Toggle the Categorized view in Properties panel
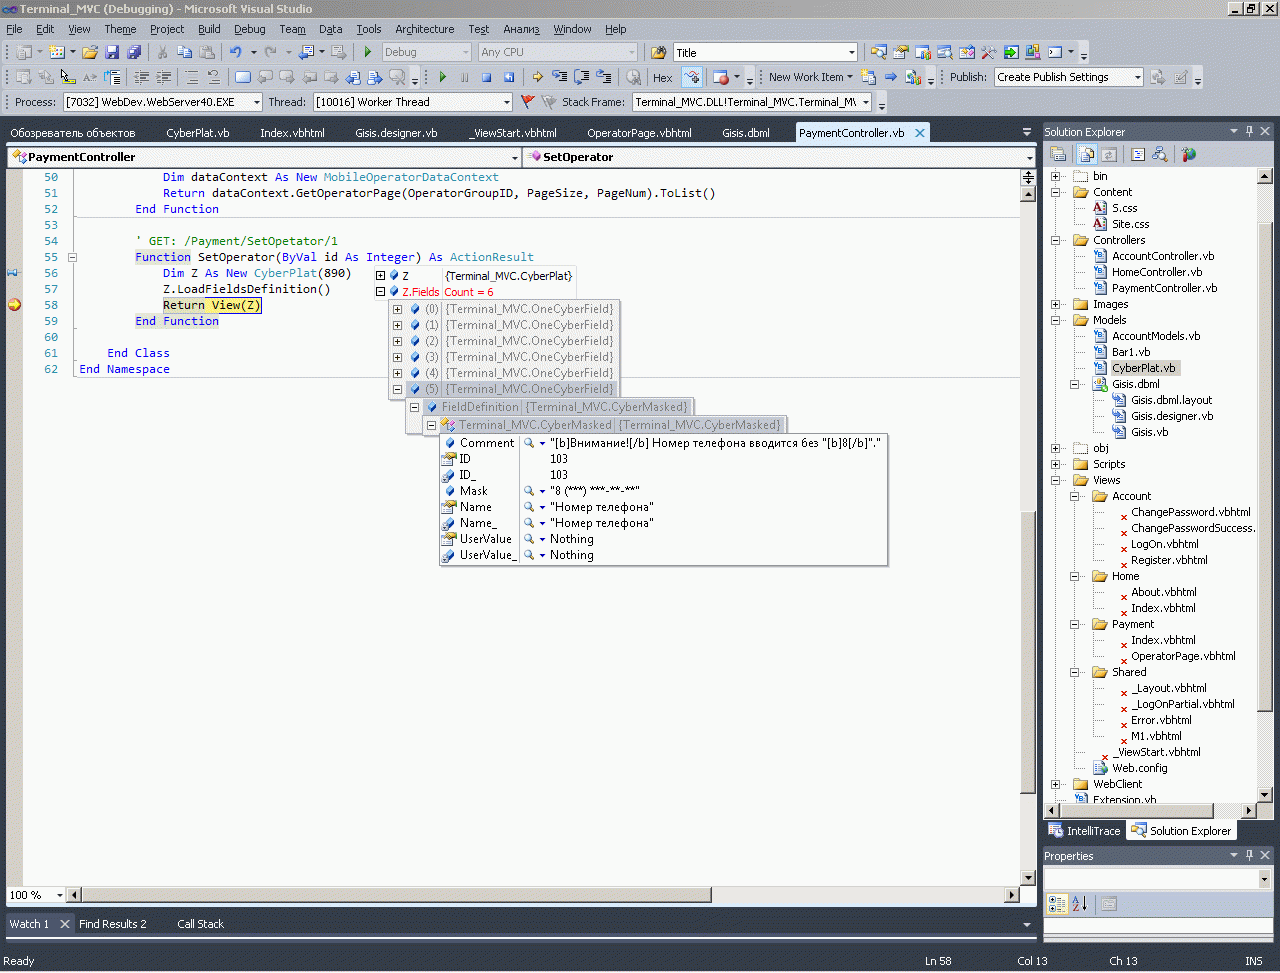The width and height of the screenshot is (1280, 973). pyautogui.click(x=1057, y=904)
